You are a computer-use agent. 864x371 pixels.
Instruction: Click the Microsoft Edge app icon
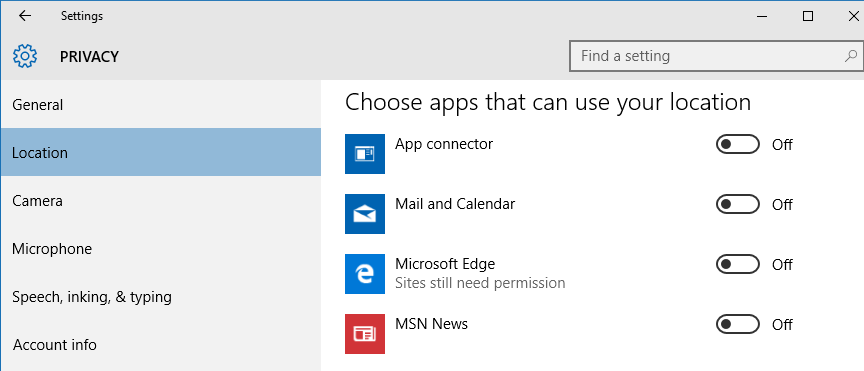coord(365,274)
